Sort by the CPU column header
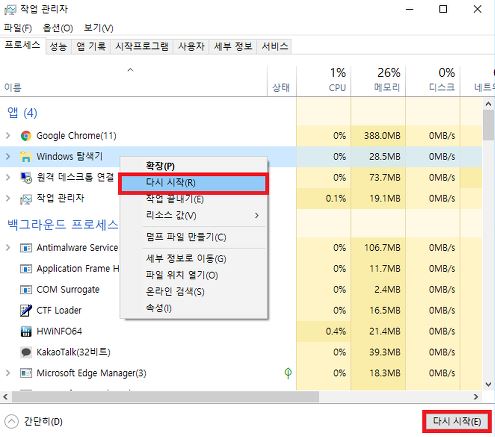This screenshot has width=495, height=437. tap(324, 80)
